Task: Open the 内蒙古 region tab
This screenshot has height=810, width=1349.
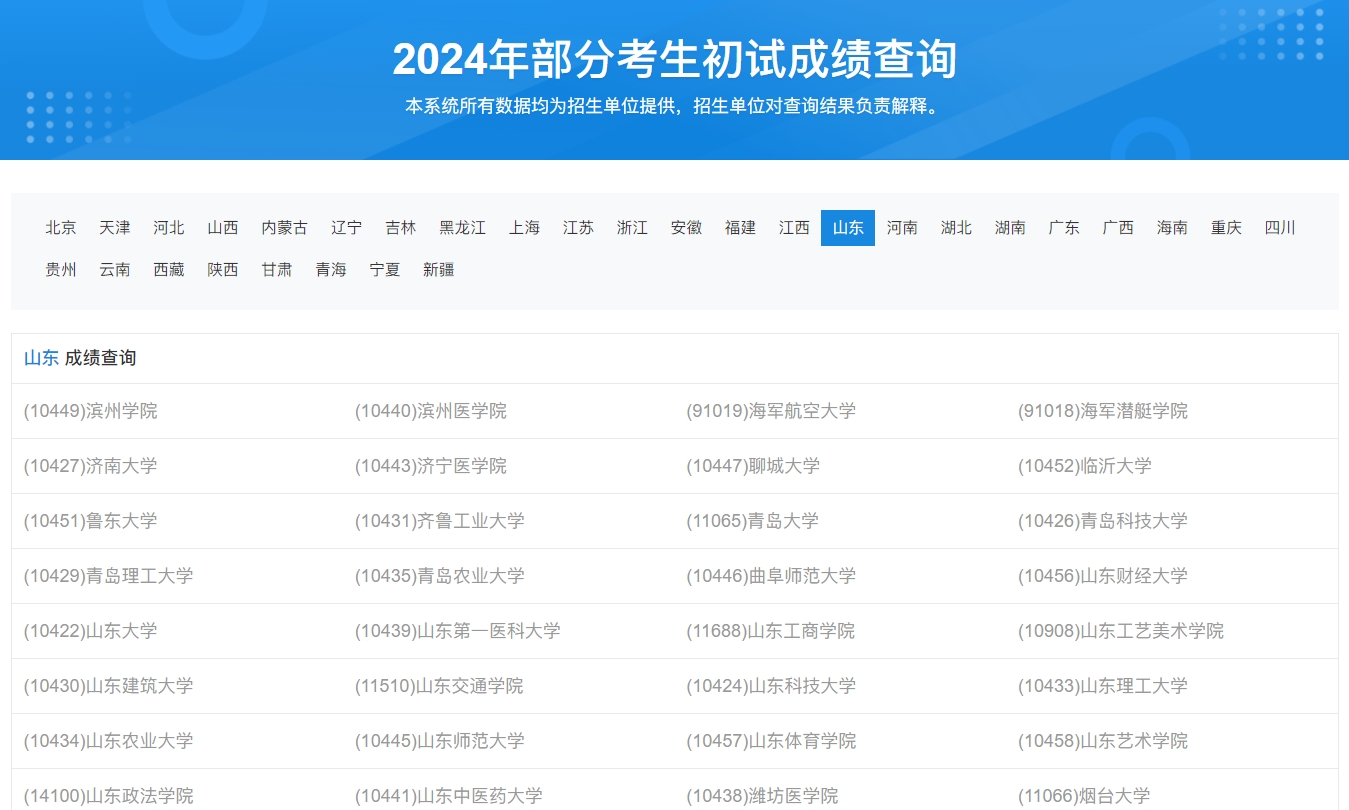Action: click(x=285, y=228)
